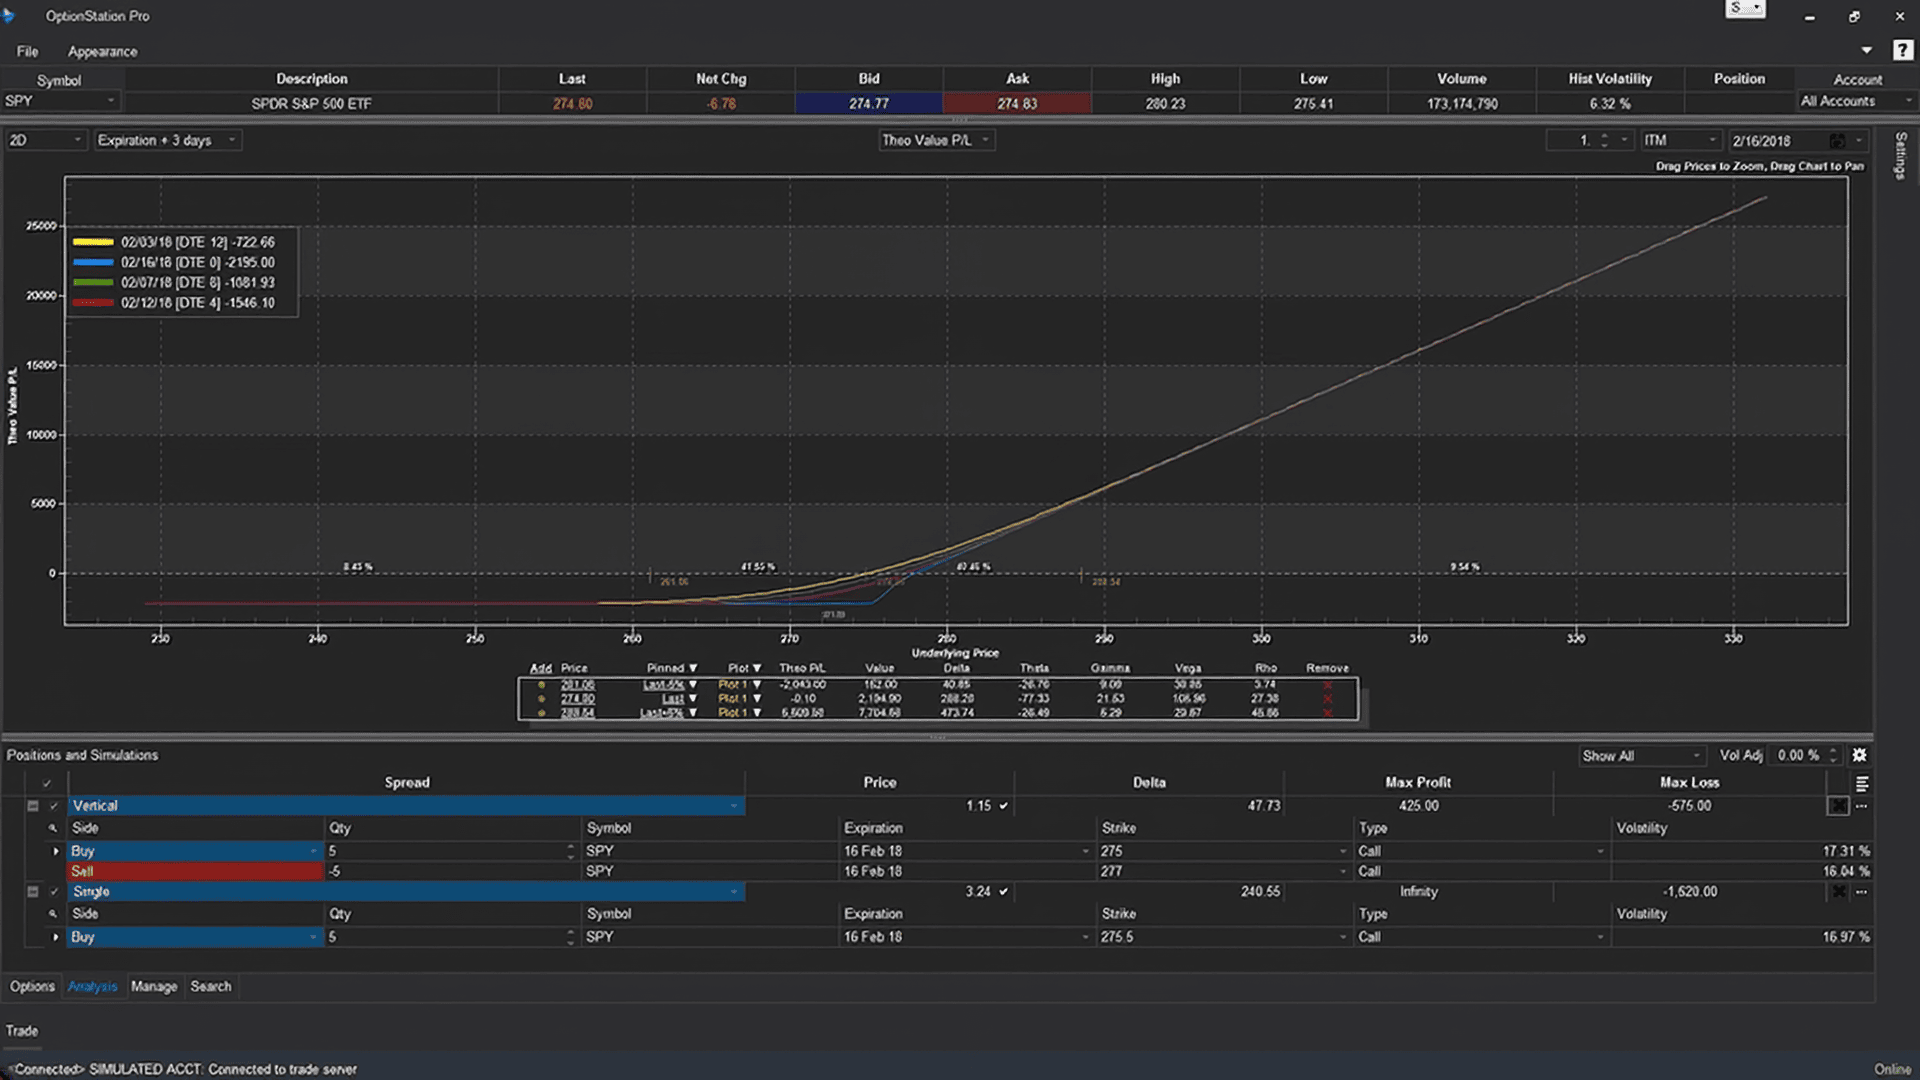The height and width of the screenshot is (1080, 1920).
Task: Expand the Buy leg row at strike 275.5
Action: pyautogui.click(x=56, y=937)
